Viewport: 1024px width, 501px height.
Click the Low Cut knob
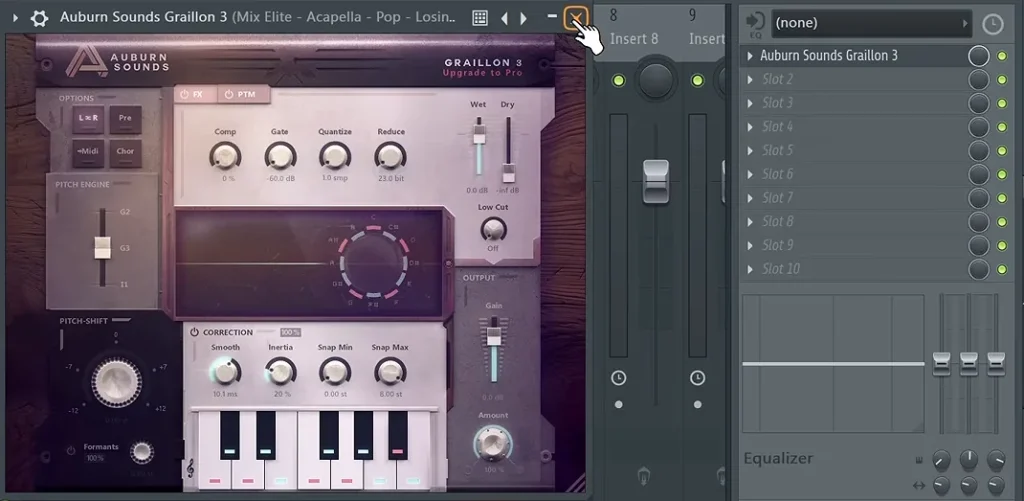click(493, 229)
